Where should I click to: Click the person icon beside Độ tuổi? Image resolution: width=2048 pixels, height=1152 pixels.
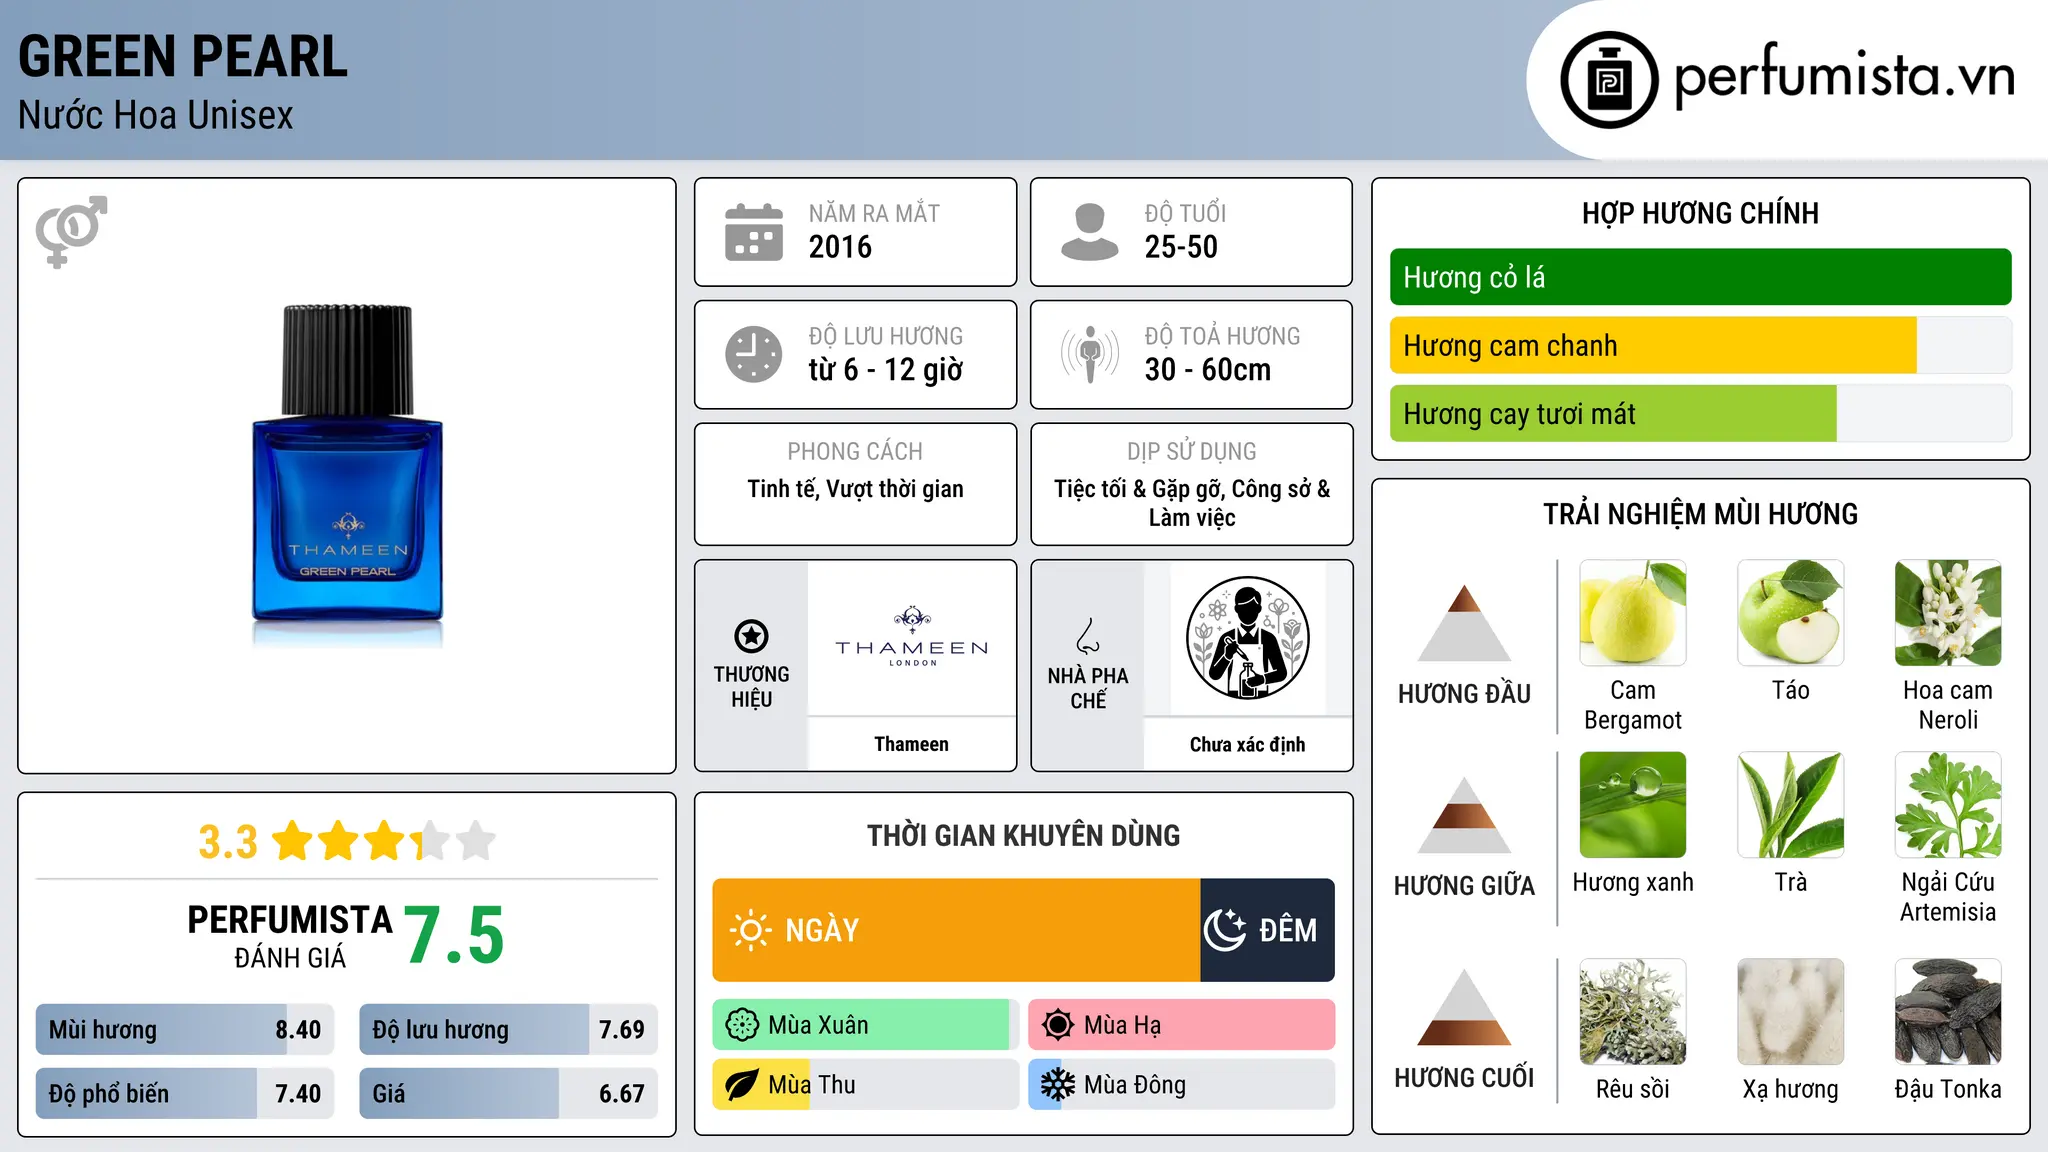pyautogui.click(x=1090, y=232)
